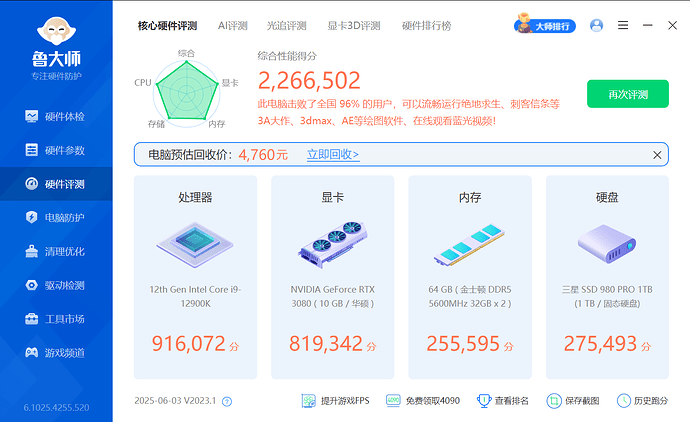Click 再次评测 green button
This screenshot has height=422, width=690.
tap(628, 94)
